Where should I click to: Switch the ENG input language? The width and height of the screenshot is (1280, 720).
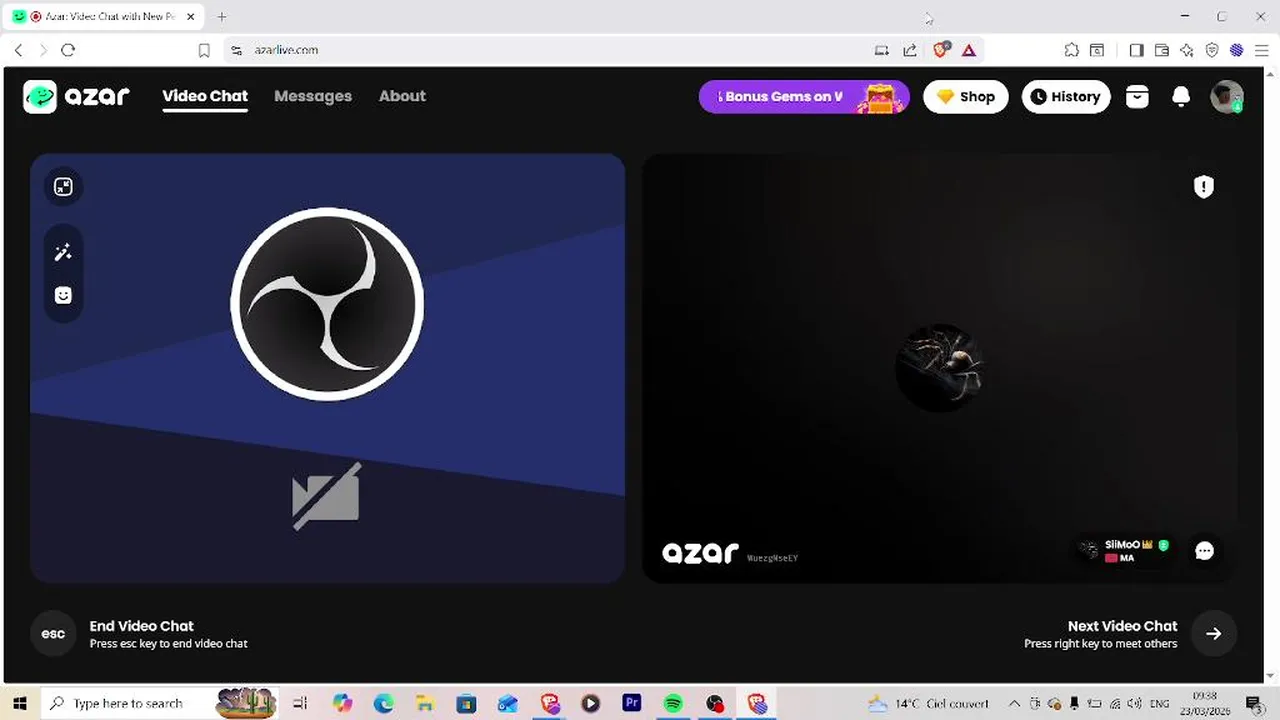click(1160, 704)
